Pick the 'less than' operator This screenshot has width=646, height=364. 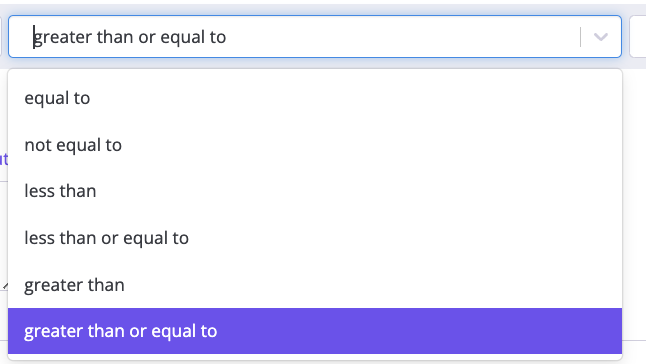[315, 191]
